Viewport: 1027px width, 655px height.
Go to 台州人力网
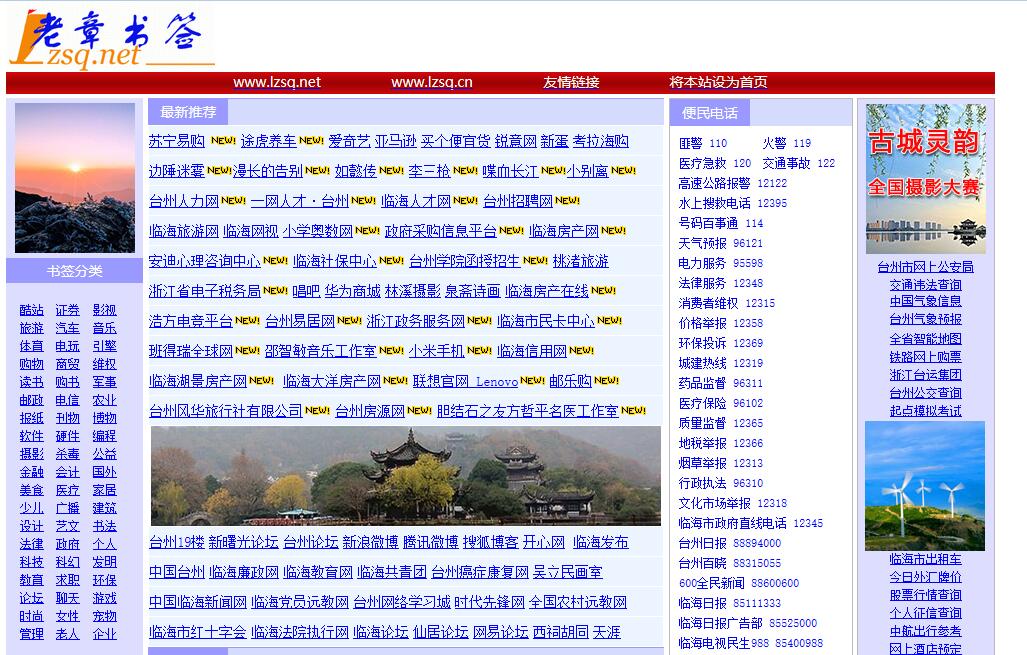click(x=183, y=201)
